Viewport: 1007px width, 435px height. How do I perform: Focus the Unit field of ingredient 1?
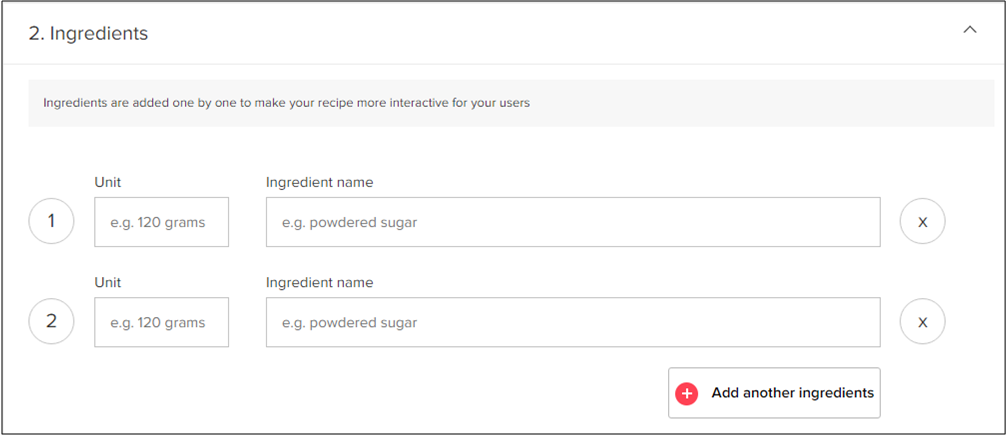point(161,222)
